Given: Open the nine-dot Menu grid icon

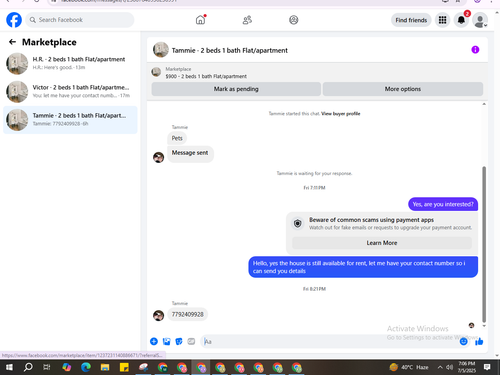Looking at the screenshot, I should (x=442, y=20).
